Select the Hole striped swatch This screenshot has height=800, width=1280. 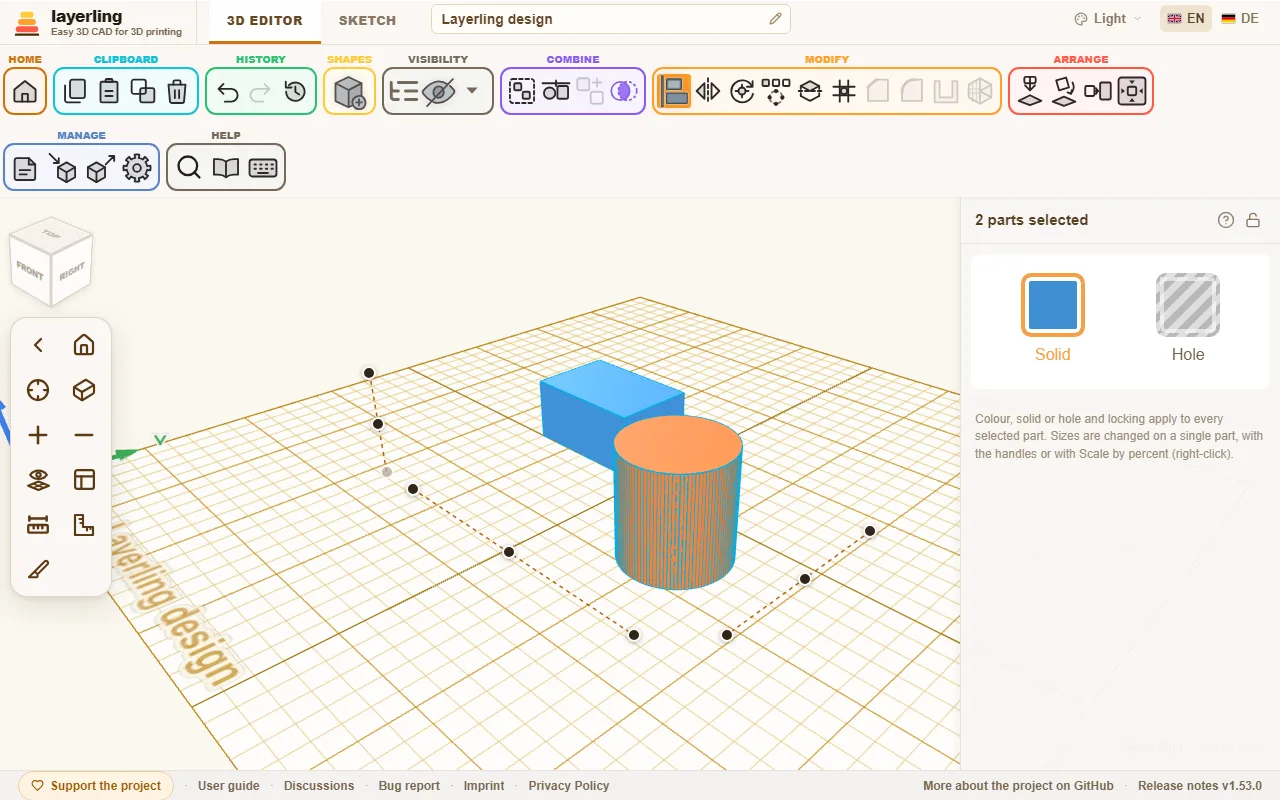pos(1188,304)
